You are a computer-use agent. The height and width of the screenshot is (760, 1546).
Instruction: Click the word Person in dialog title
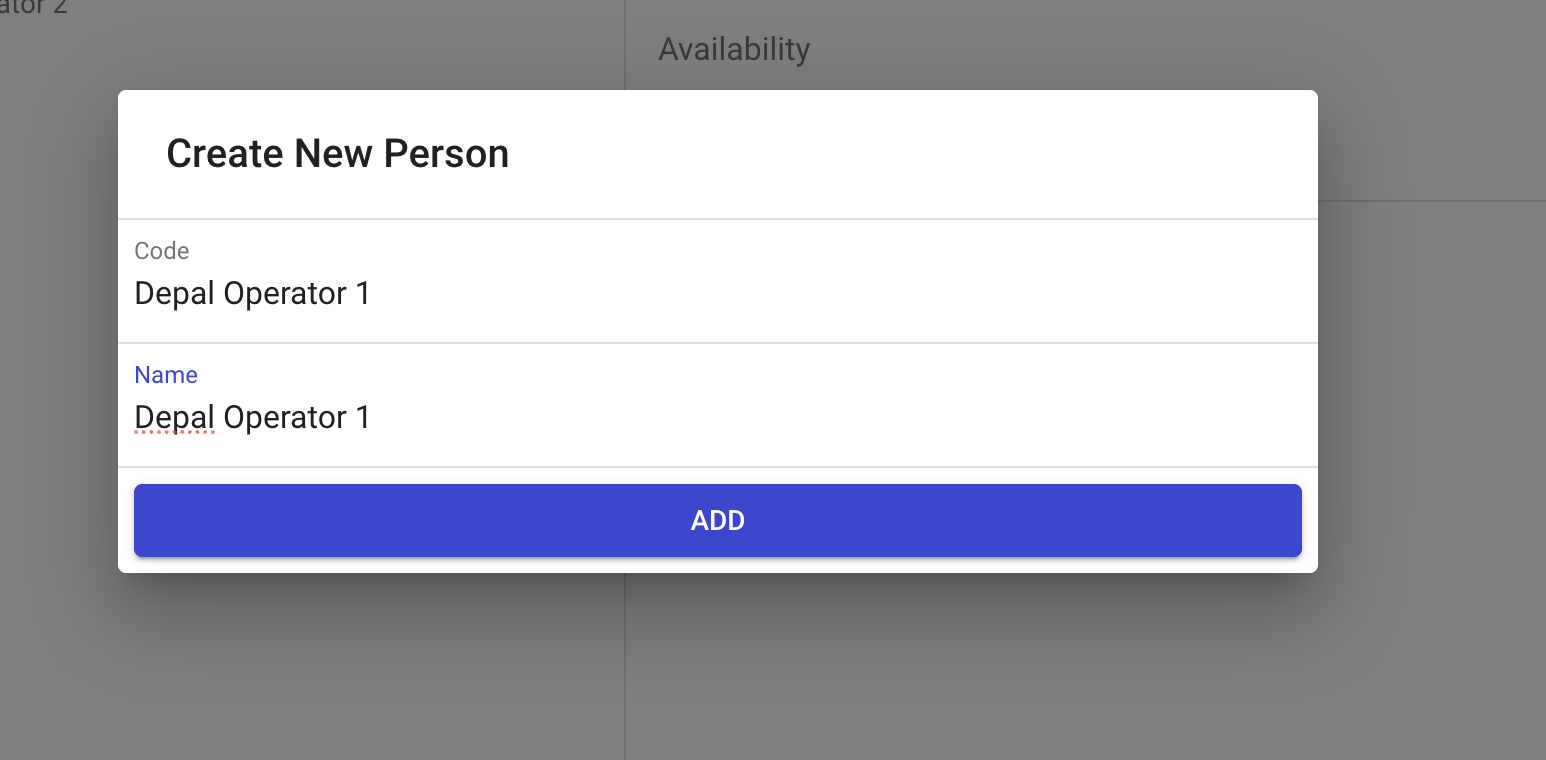click(x=446, y=154)
